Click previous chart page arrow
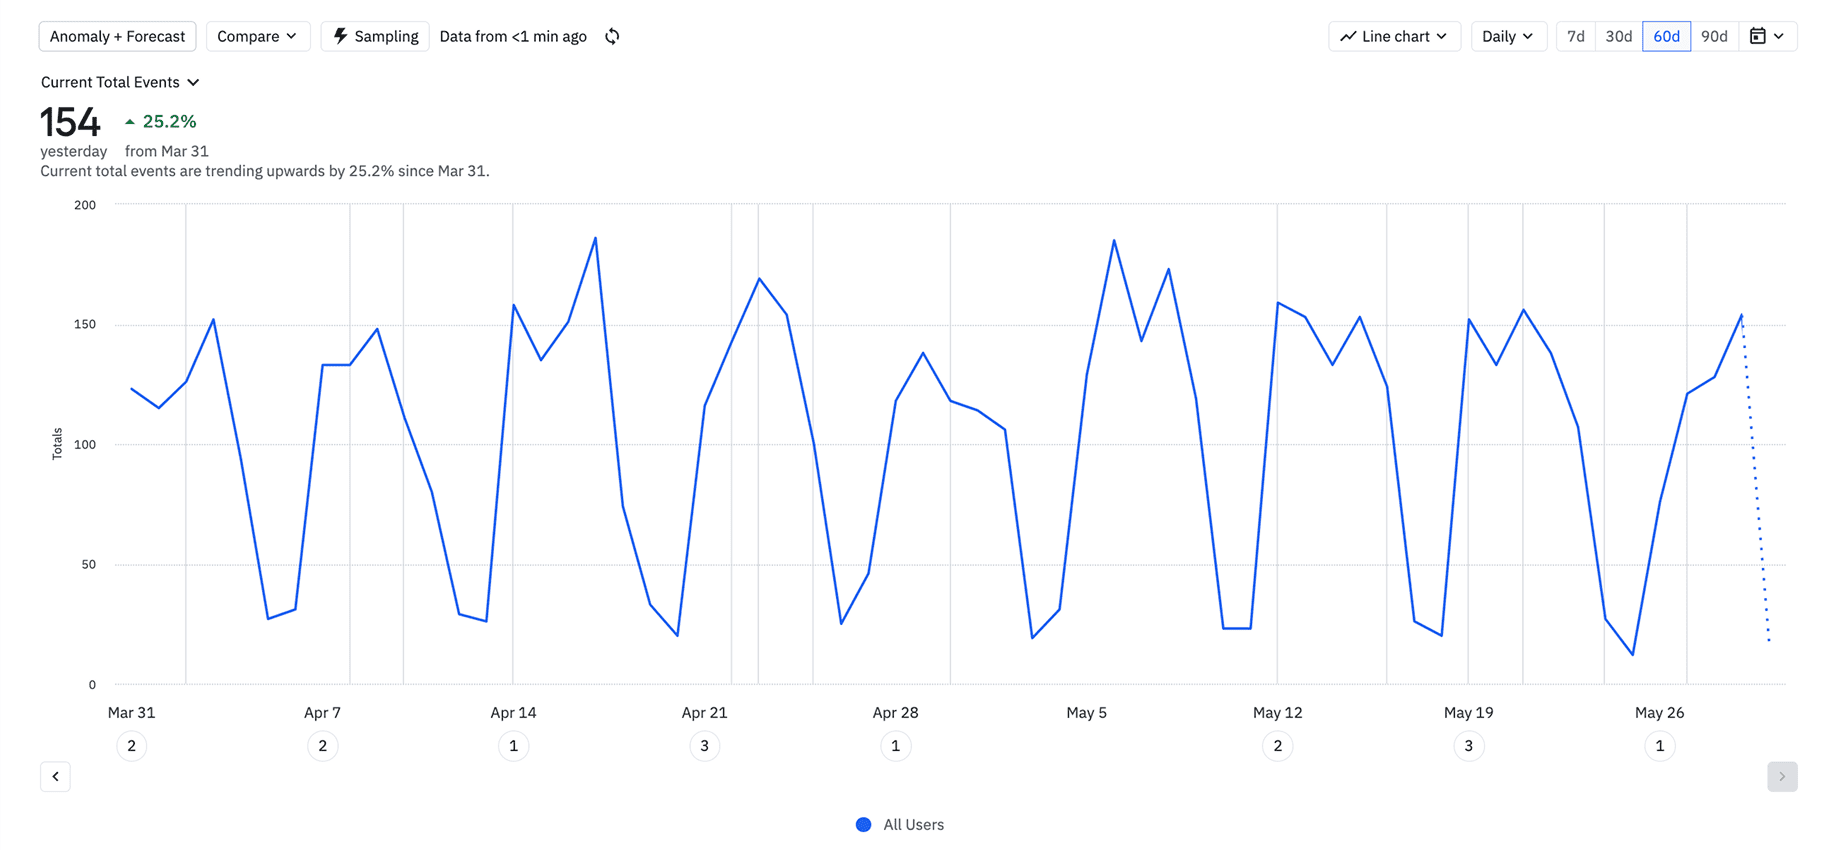This screenshot has height=850, width=1840. pyautogui.click(x=55, y=776)
